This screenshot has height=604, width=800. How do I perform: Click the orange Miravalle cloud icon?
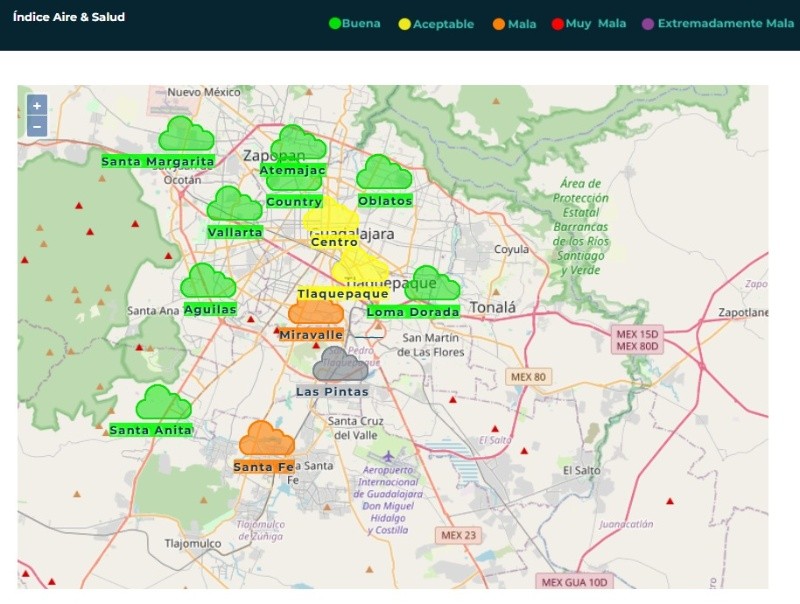316,311
